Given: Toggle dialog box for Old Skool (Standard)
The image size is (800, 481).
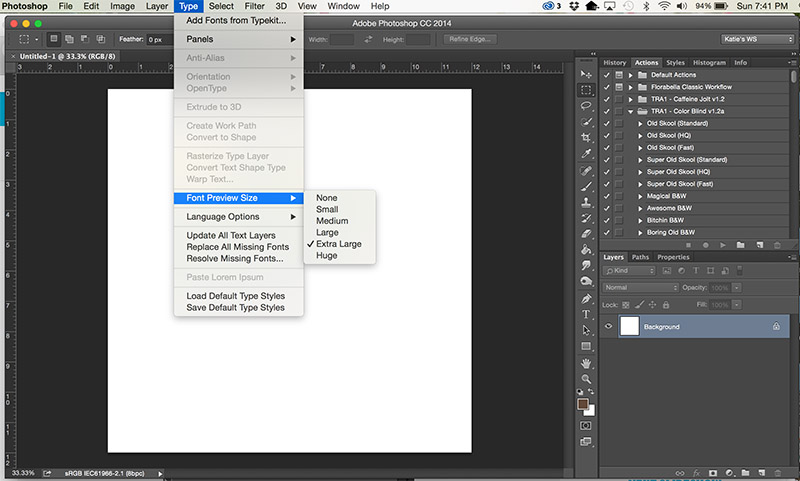Looking at the screenshot, I should click(x=619, y=123).
